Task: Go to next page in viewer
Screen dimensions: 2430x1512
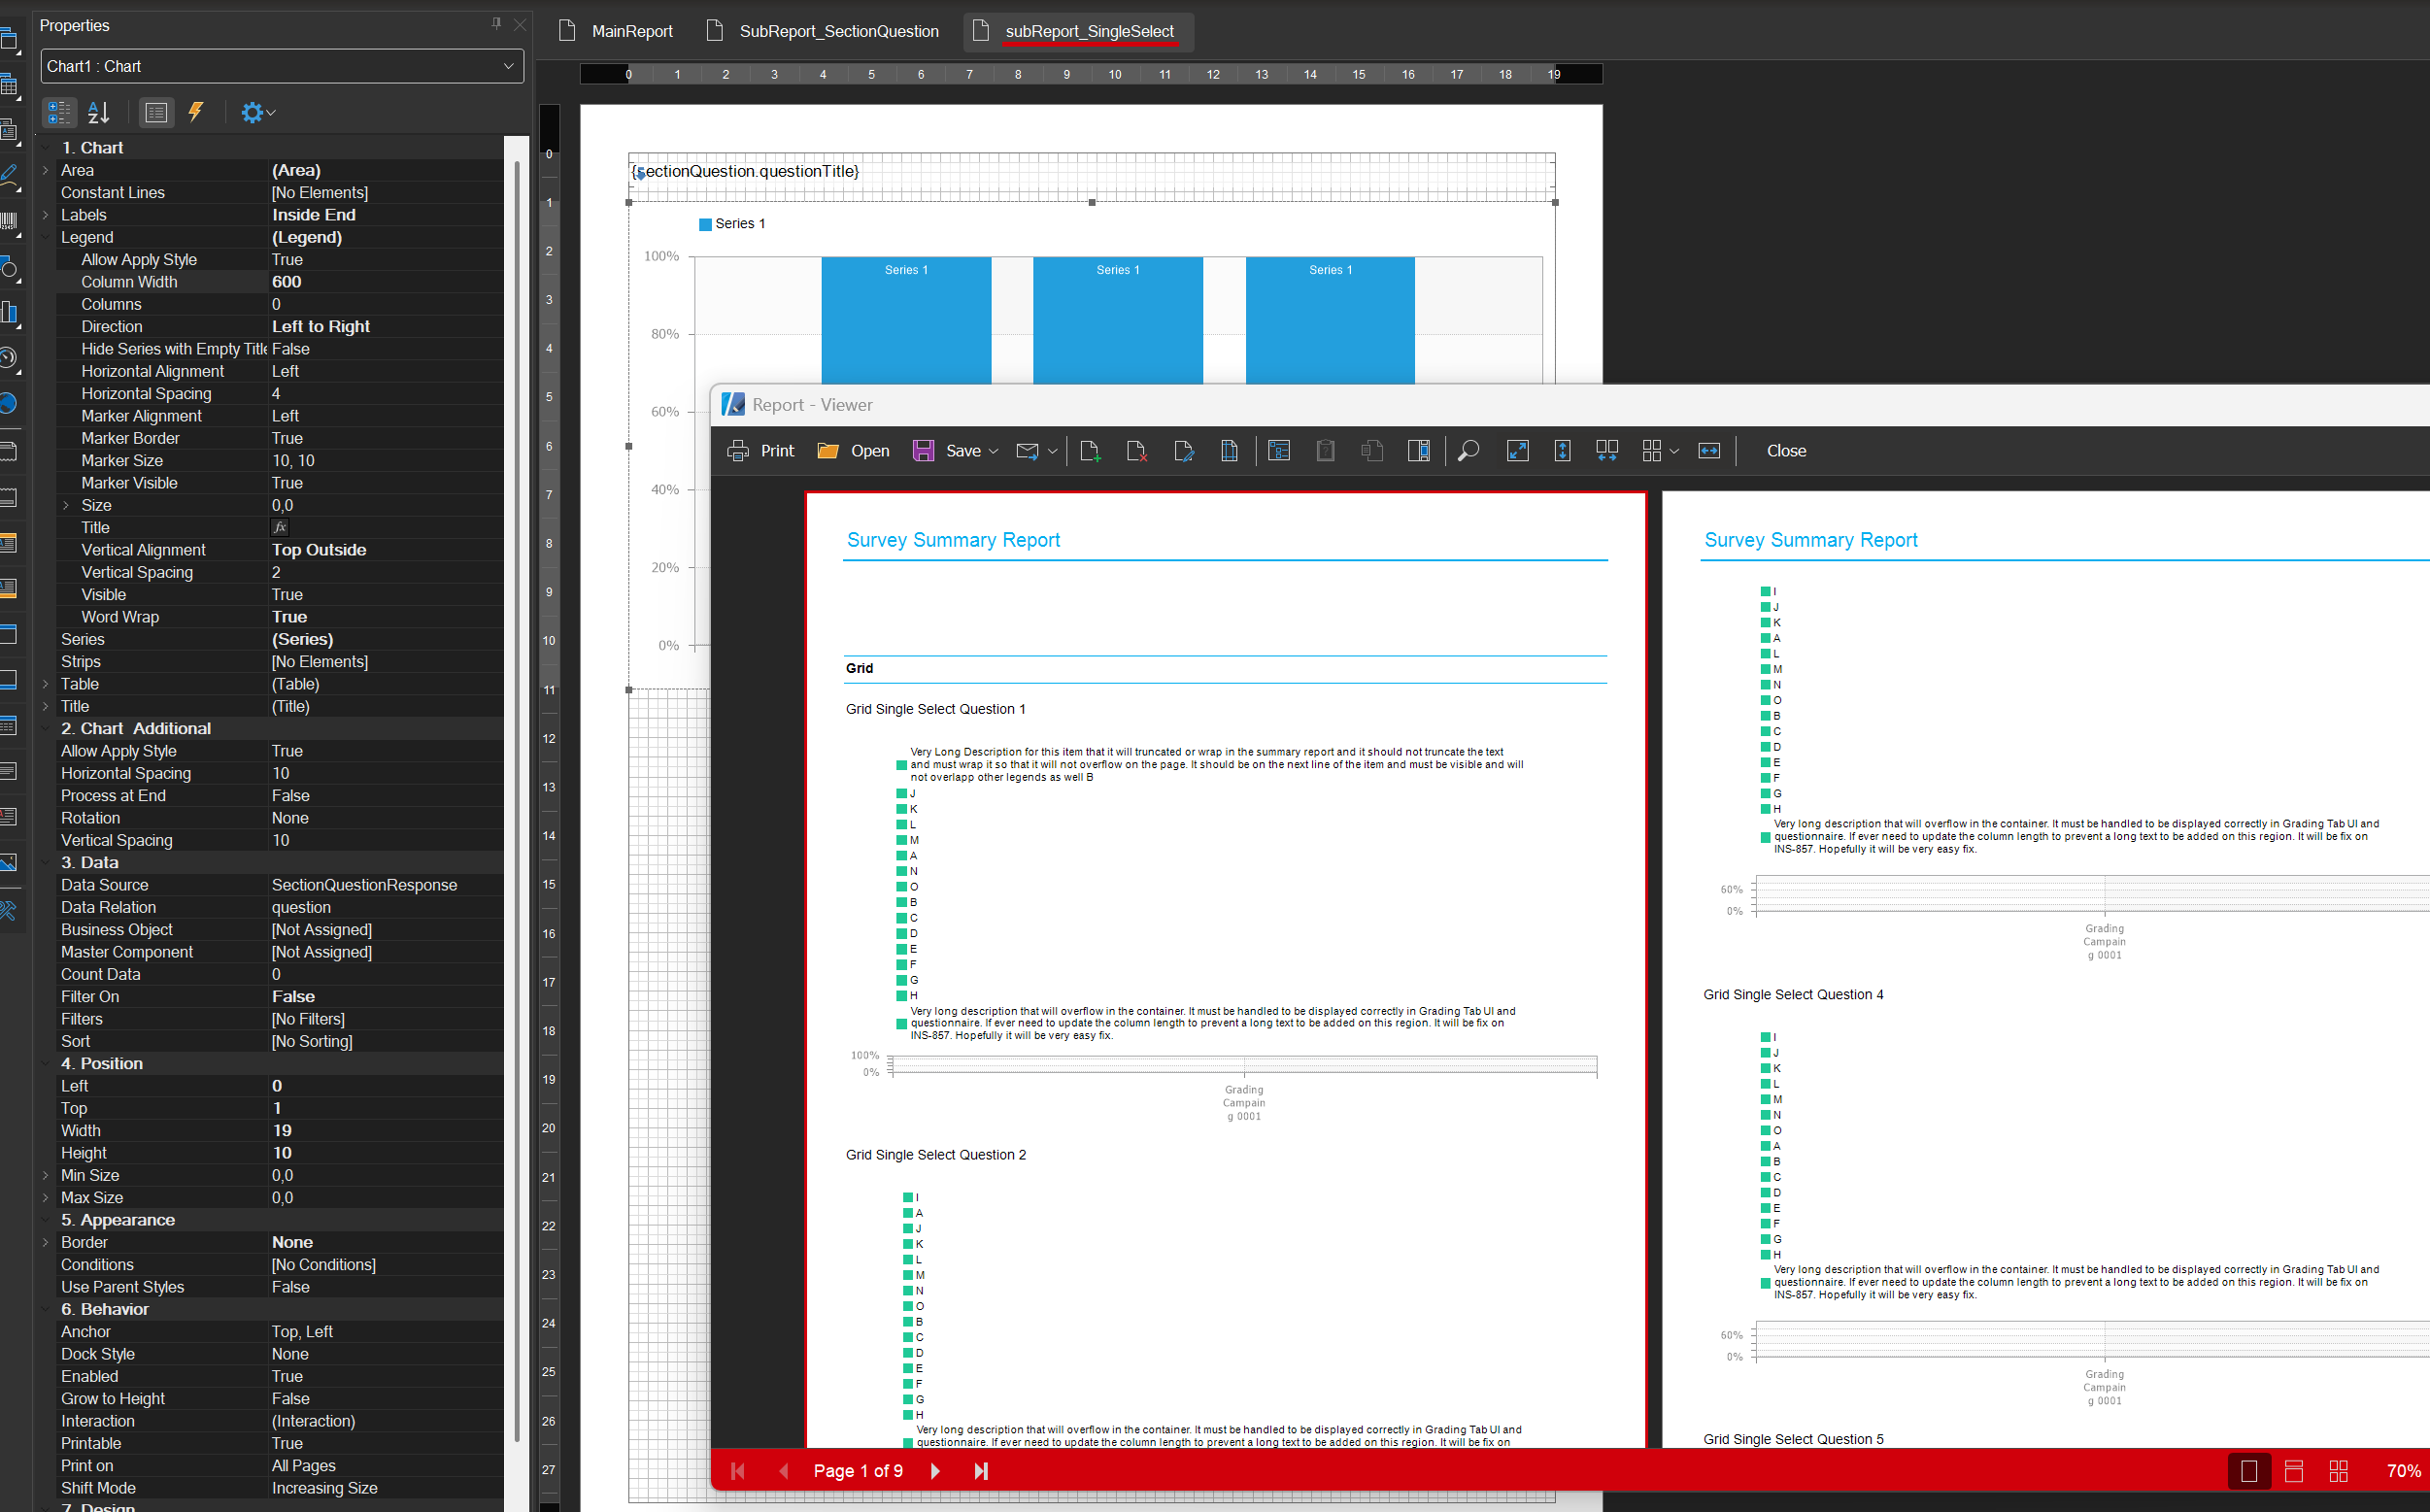Action: pyautogui.click(x=935, y=1471)
